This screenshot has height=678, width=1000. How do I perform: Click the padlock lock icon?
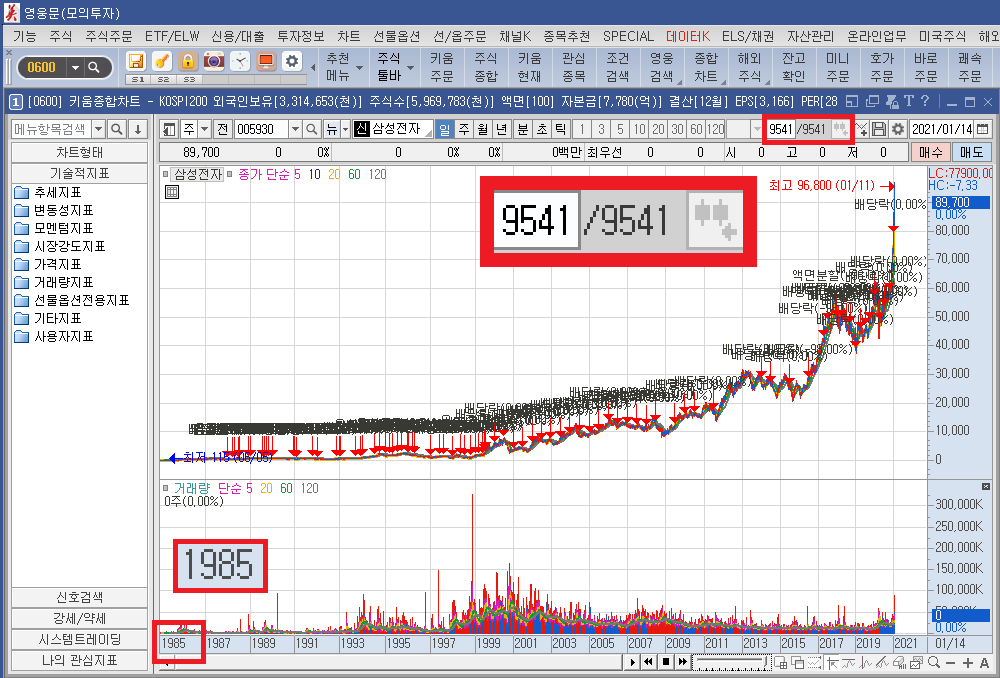pos(188,61)
